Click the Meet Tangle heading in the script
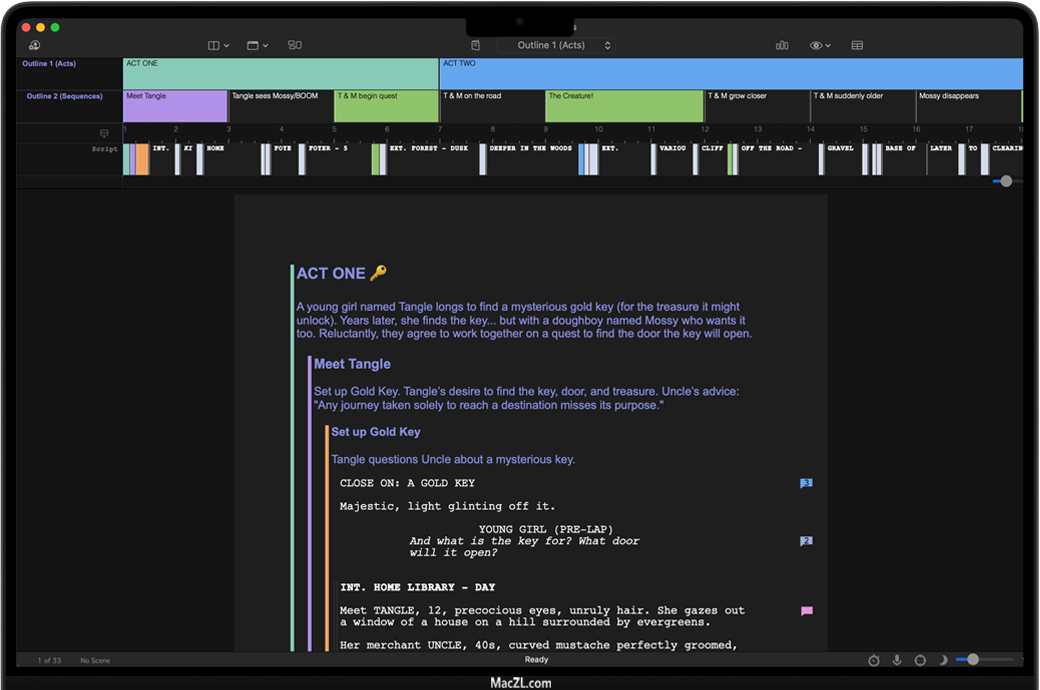The image size is (1040, 690). tap(352, 364)
